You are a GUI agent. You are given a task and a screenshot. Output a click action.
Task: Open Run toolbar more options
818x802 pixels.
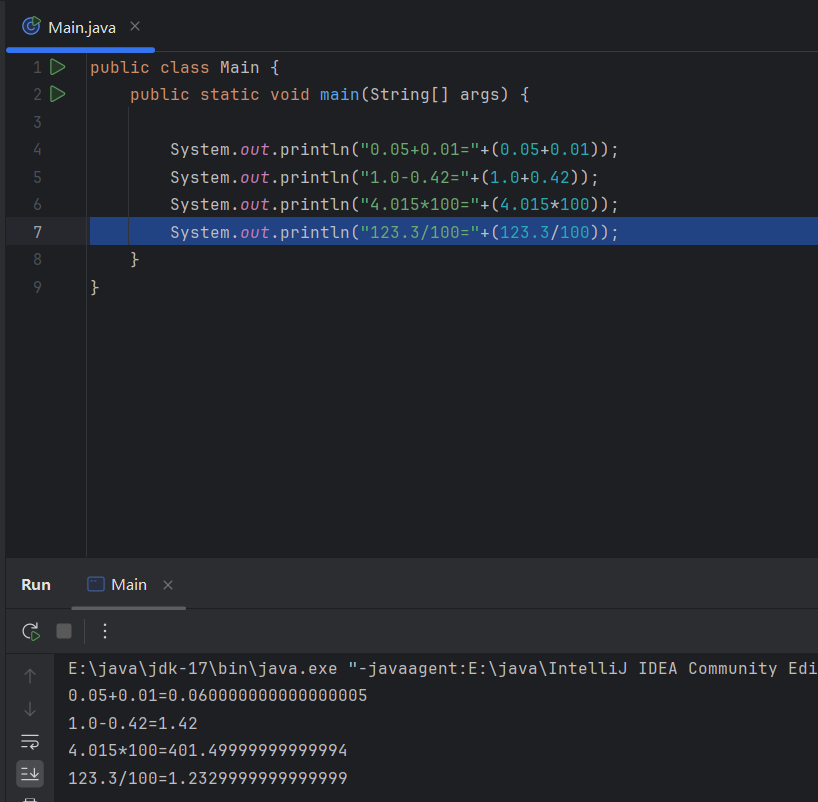point(105,631)
